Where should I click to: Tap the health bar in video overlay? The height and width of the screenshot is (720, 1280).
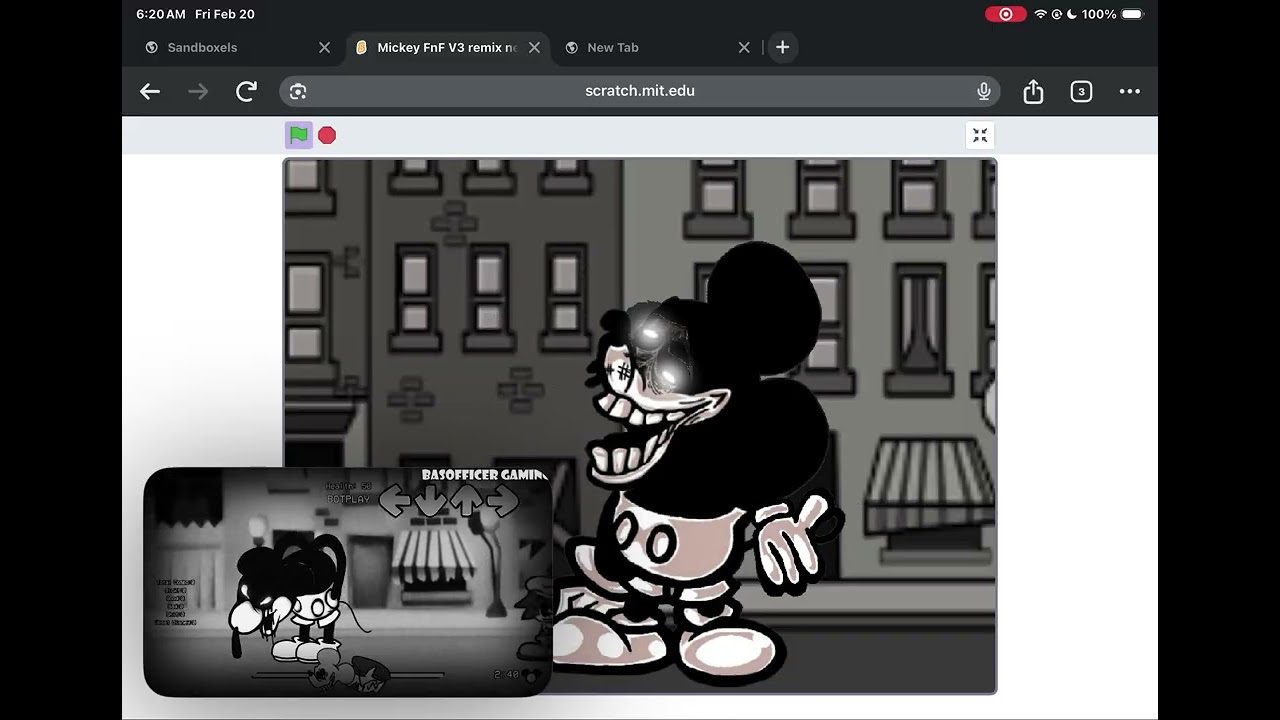click(348, 675)
